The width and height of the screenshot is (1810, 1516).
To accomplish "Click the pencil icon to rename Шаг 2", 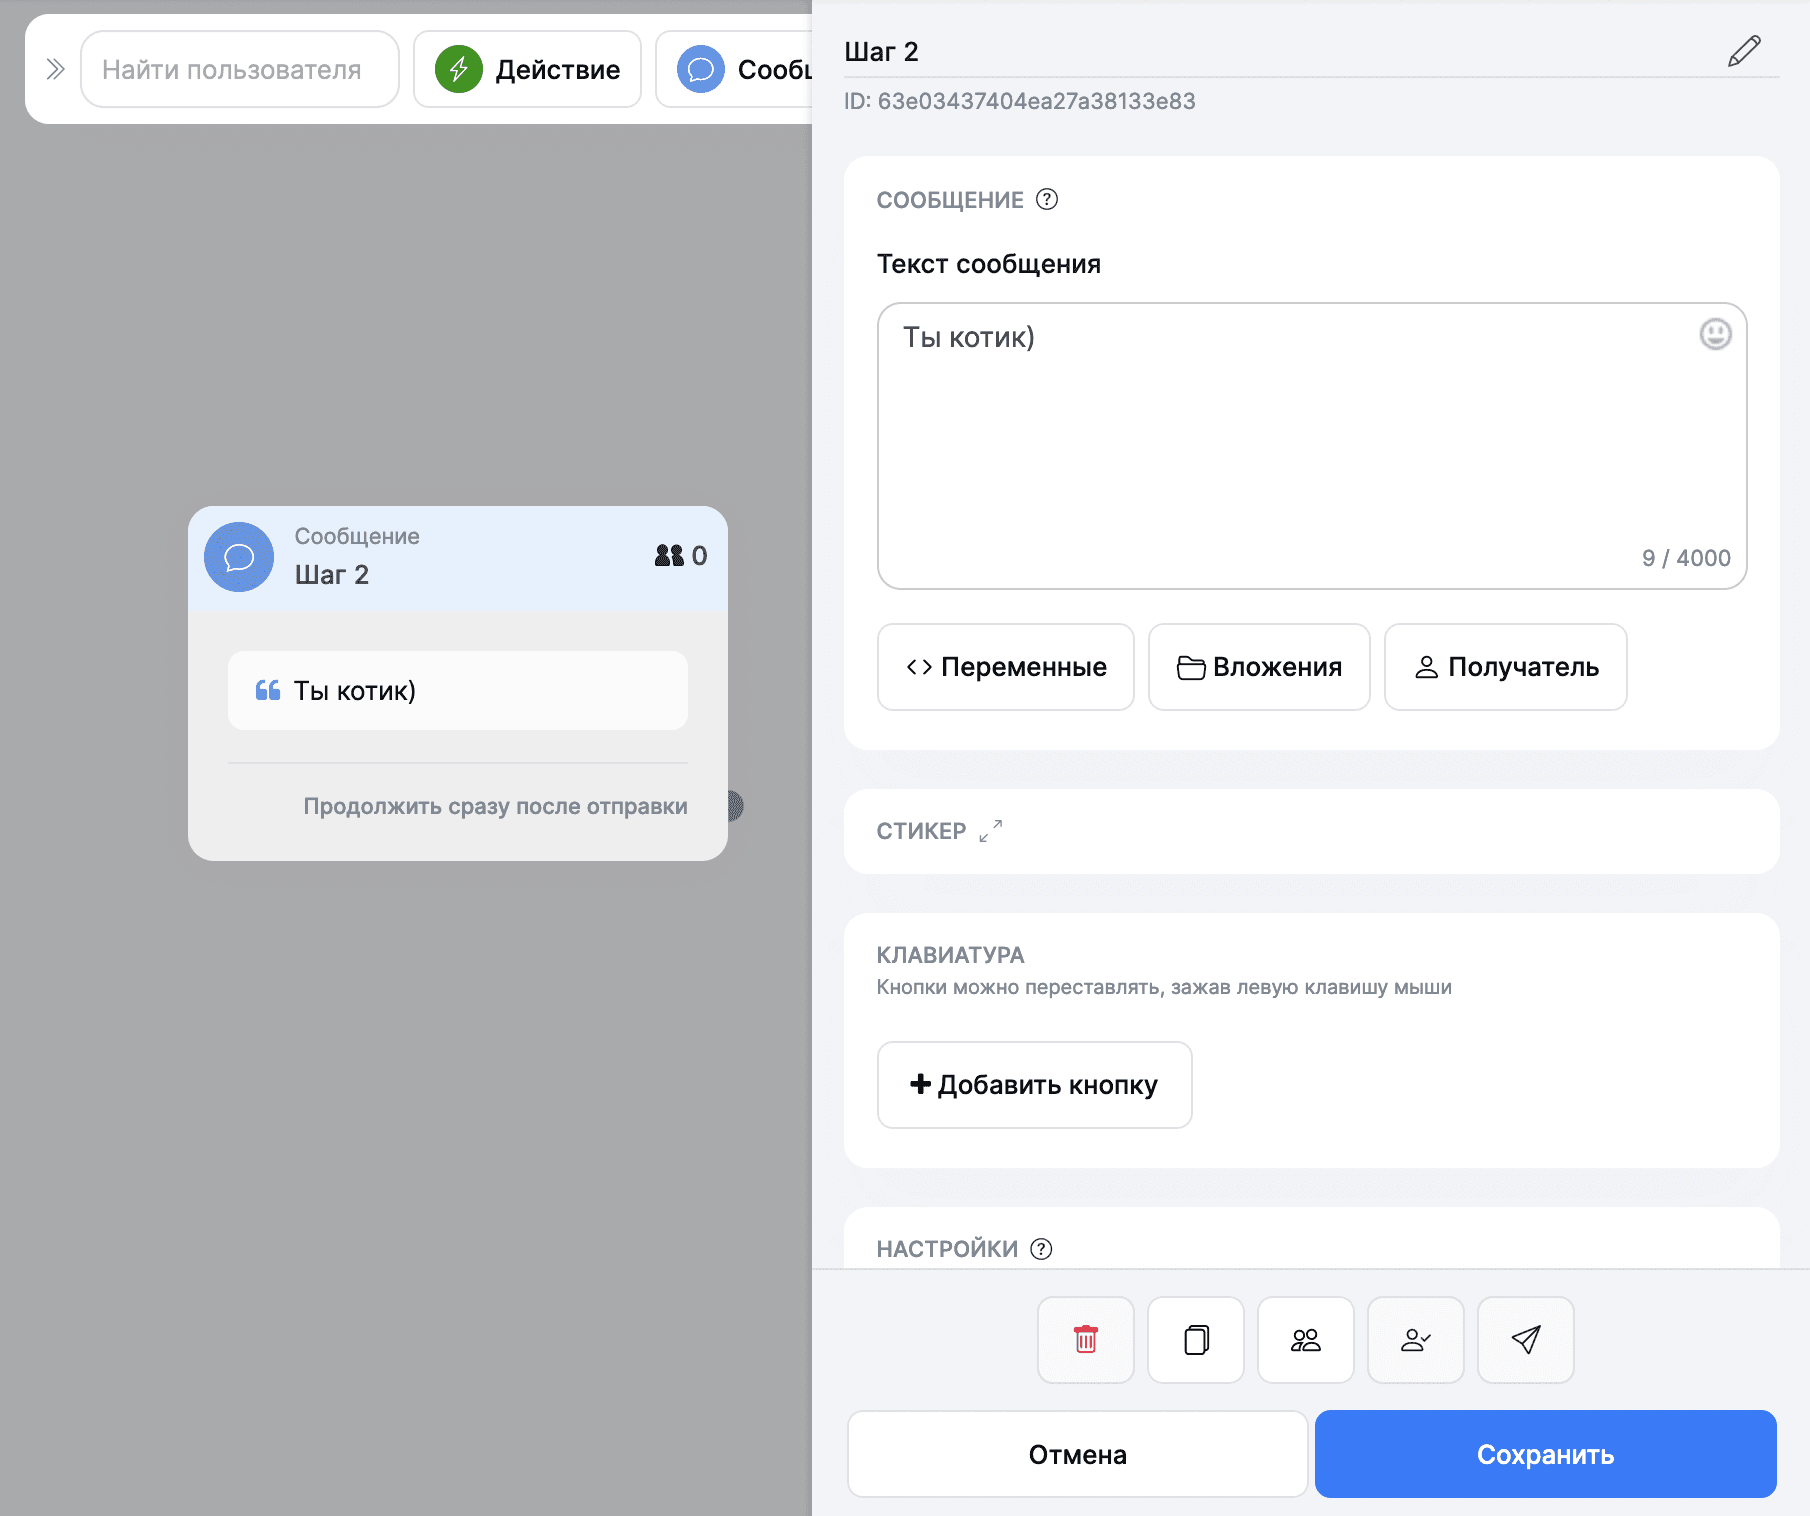I will tap(1743, 51).
